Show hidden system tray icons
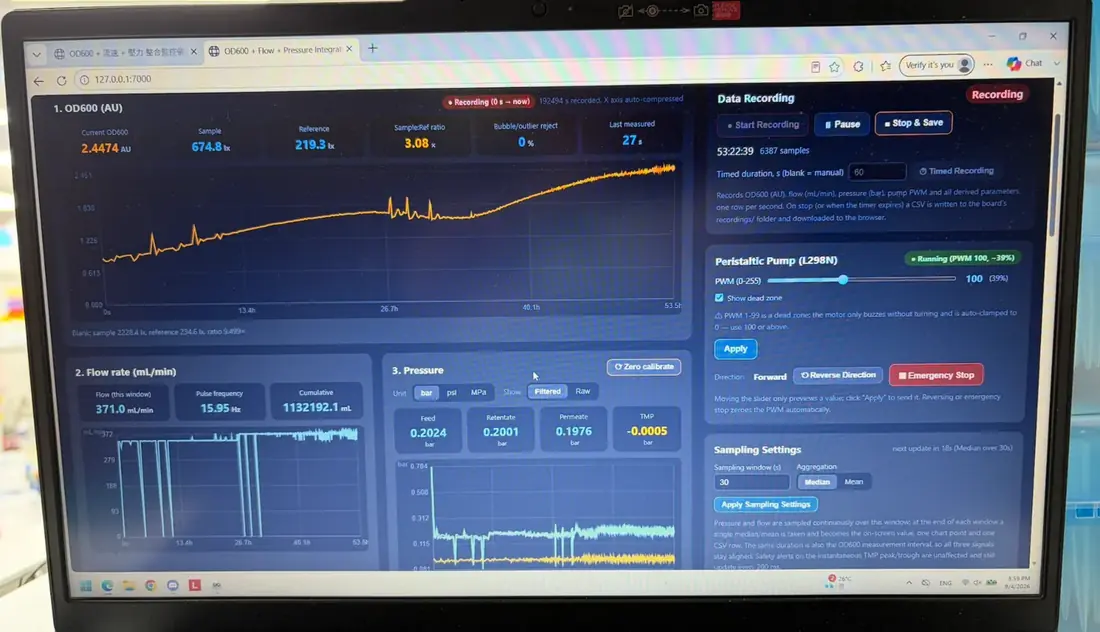Screen dimensions: 1100x632 click(x=909, y=583)
